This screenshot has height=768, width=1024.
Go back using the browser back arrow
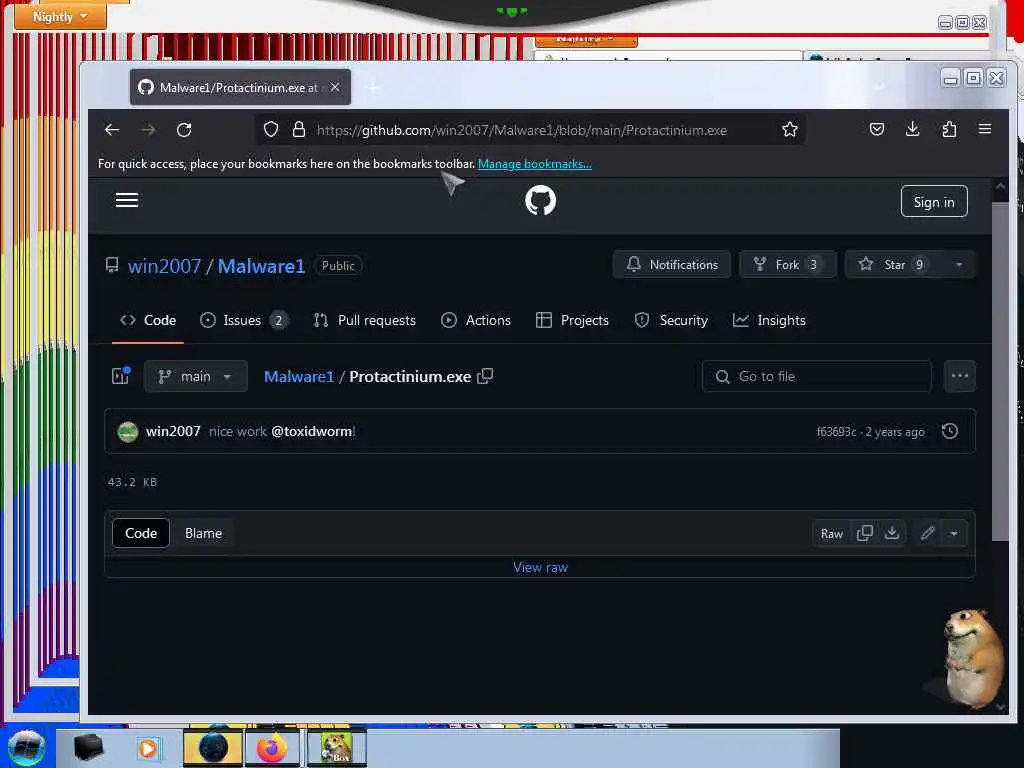pos(112,130)
